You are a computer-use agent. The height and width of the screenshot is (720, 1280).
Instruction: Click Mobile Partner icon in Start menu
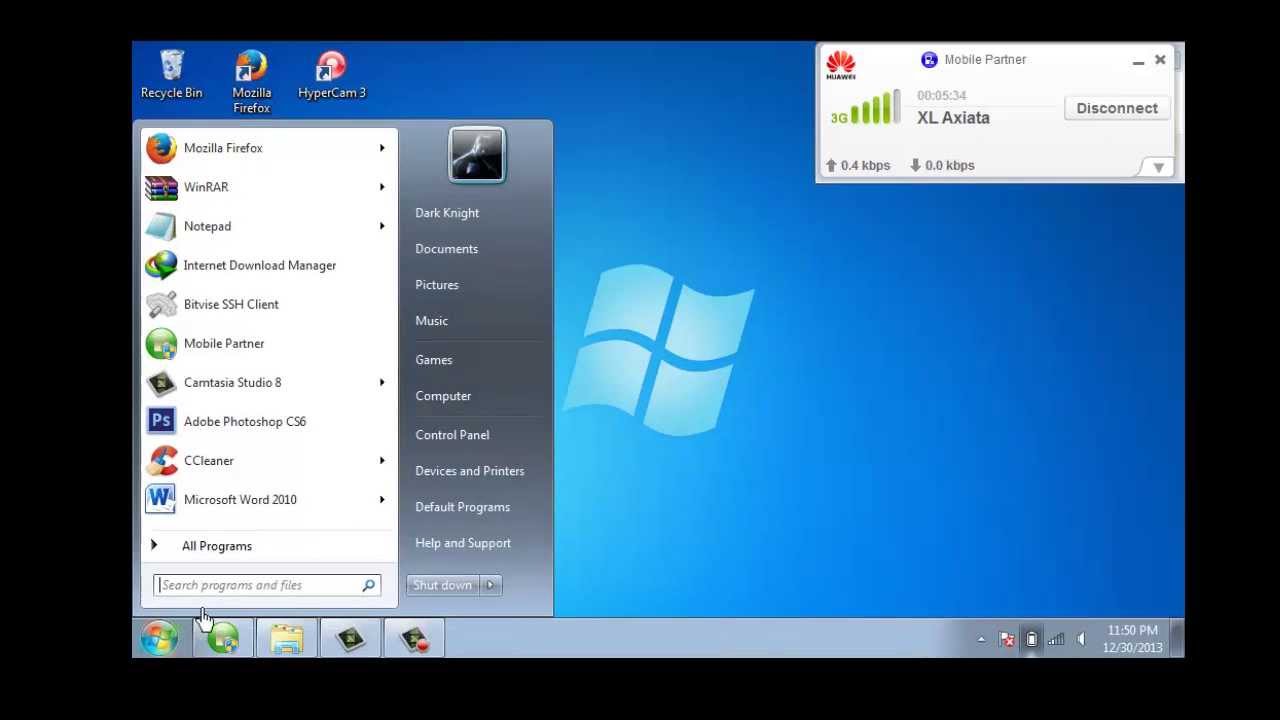click(x=161, y=343)
